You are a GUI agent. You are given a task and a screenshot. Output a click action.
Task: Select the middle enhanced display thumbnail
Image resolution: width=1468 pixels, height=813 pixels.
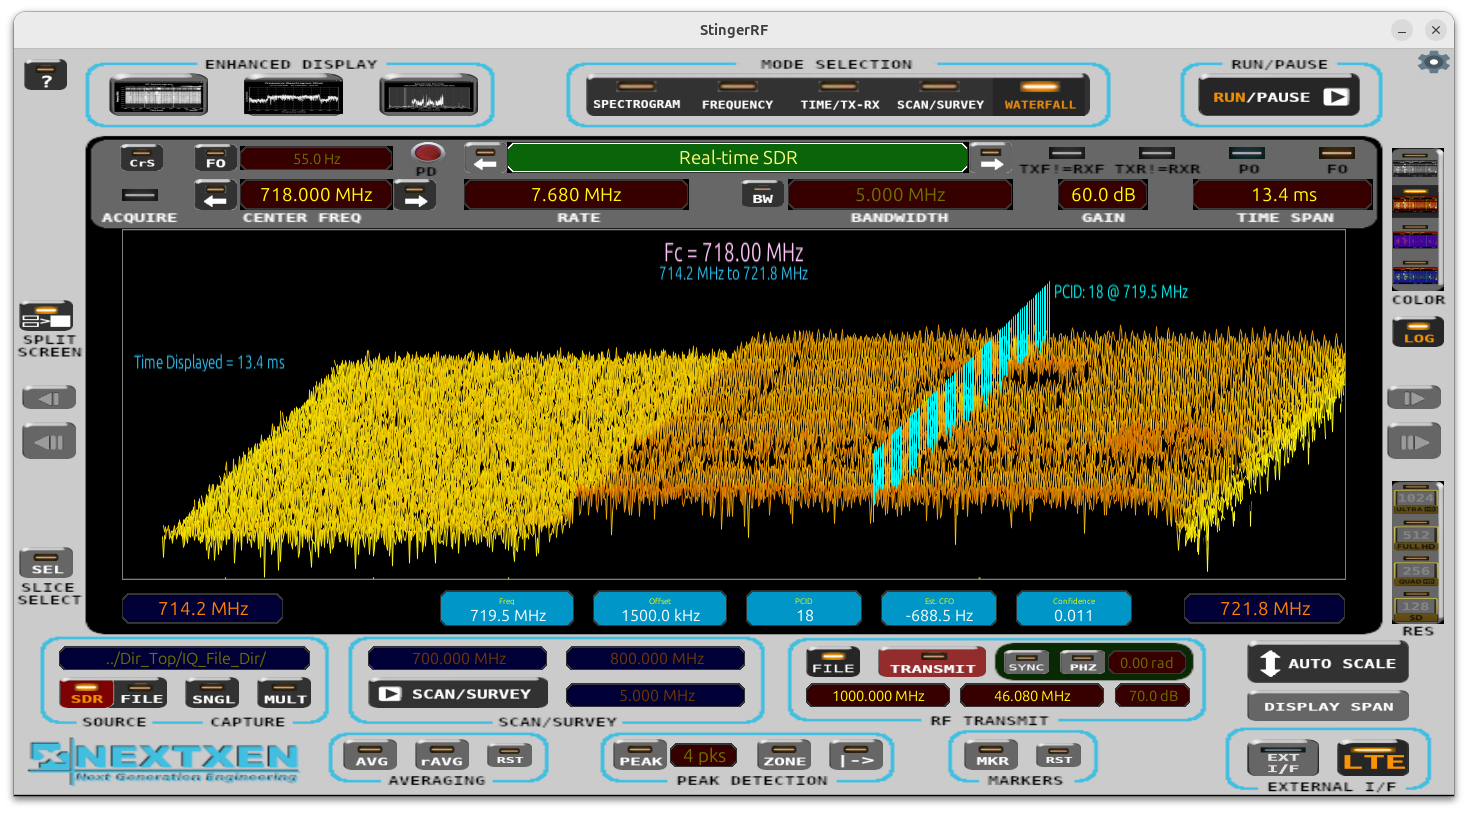coord(293,97)
